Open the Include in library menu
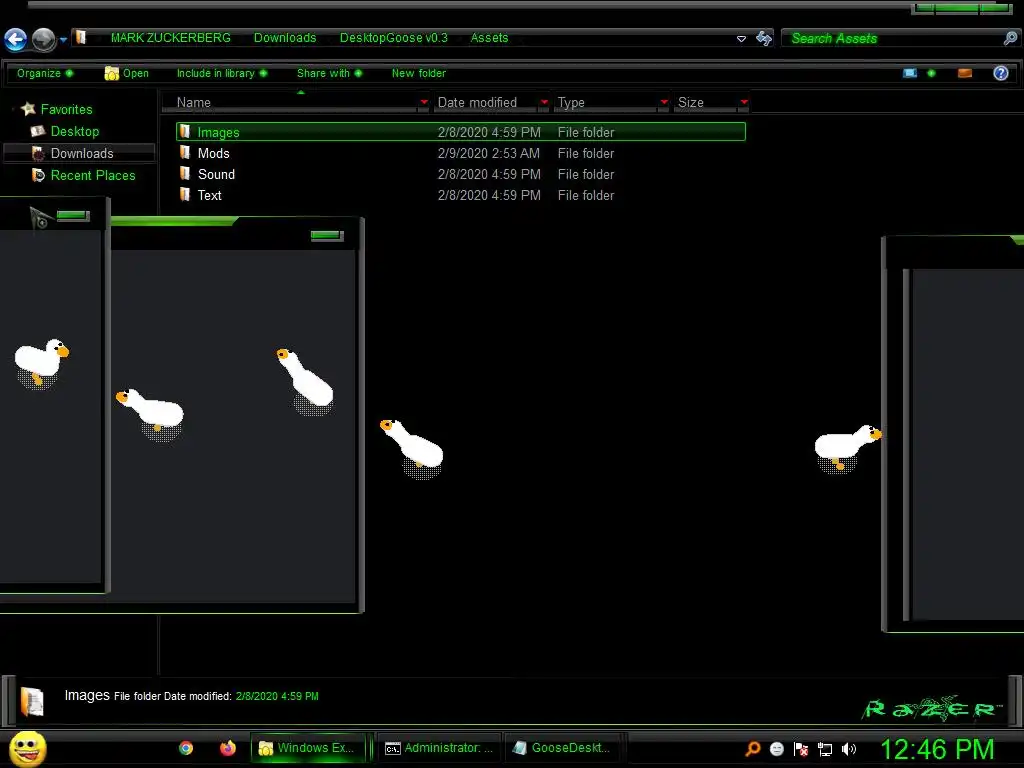 [221, 73]
